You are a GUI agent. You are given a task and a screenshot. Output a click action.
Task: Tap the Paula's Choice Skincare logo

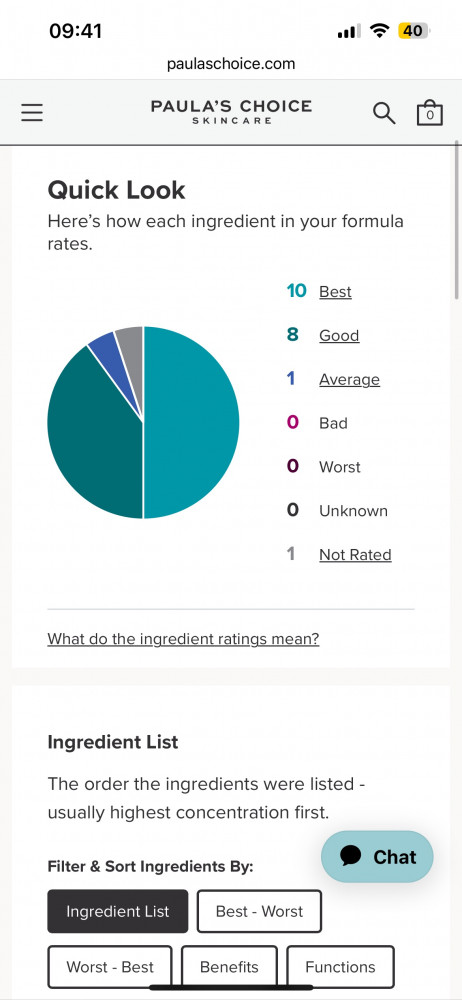click(231, 112)
